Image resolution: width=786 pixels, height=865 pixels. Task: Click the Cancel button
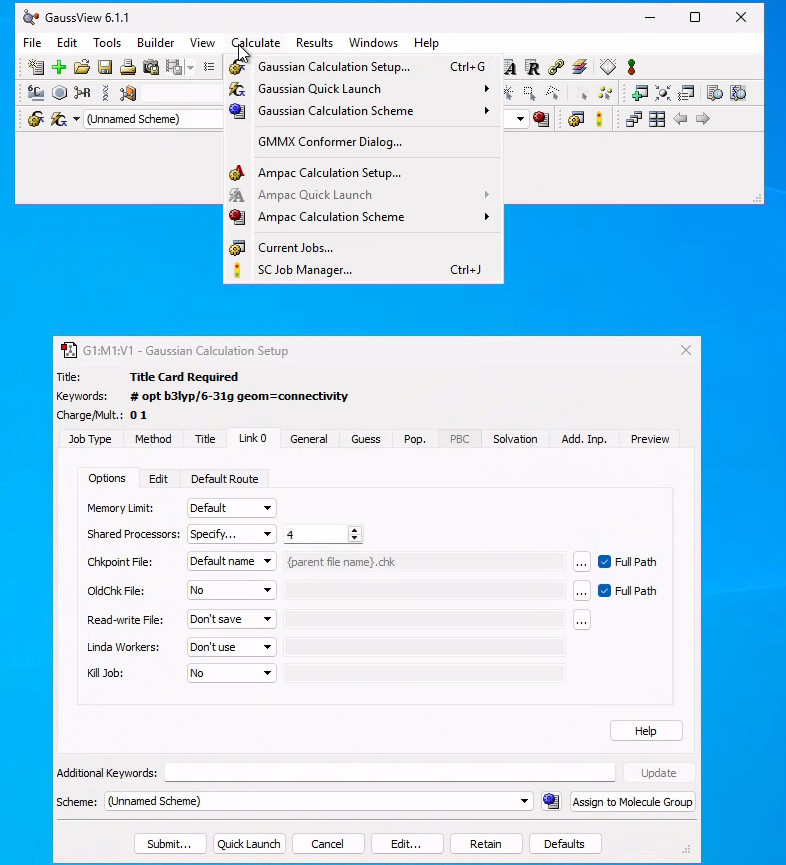coord(328,844)
